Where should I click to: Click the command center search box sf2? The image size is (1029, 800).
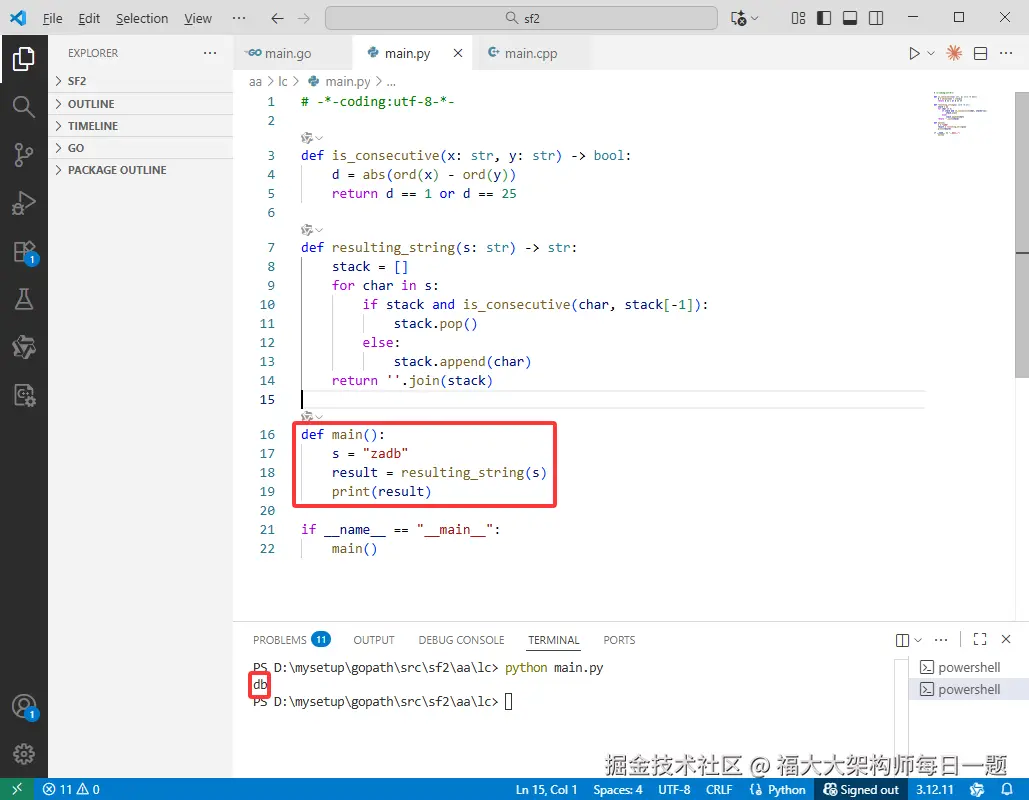point(521,18)
